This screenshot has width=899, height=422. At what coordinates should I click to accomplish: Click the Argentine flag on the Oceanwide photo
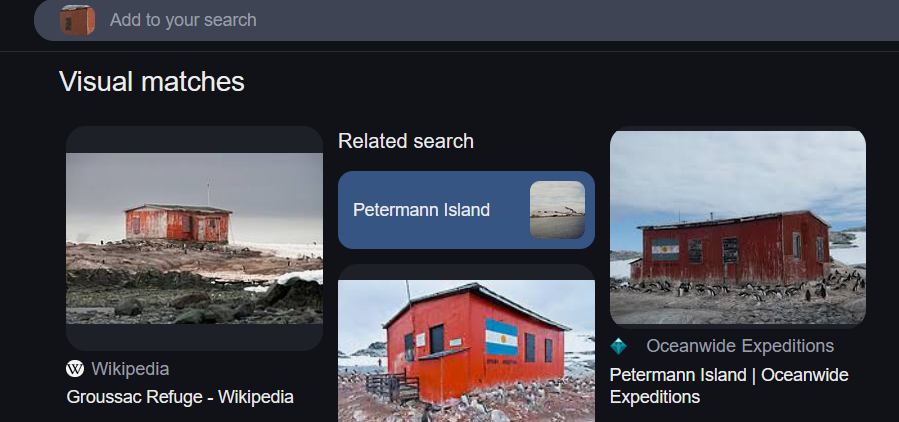(664, 247)
